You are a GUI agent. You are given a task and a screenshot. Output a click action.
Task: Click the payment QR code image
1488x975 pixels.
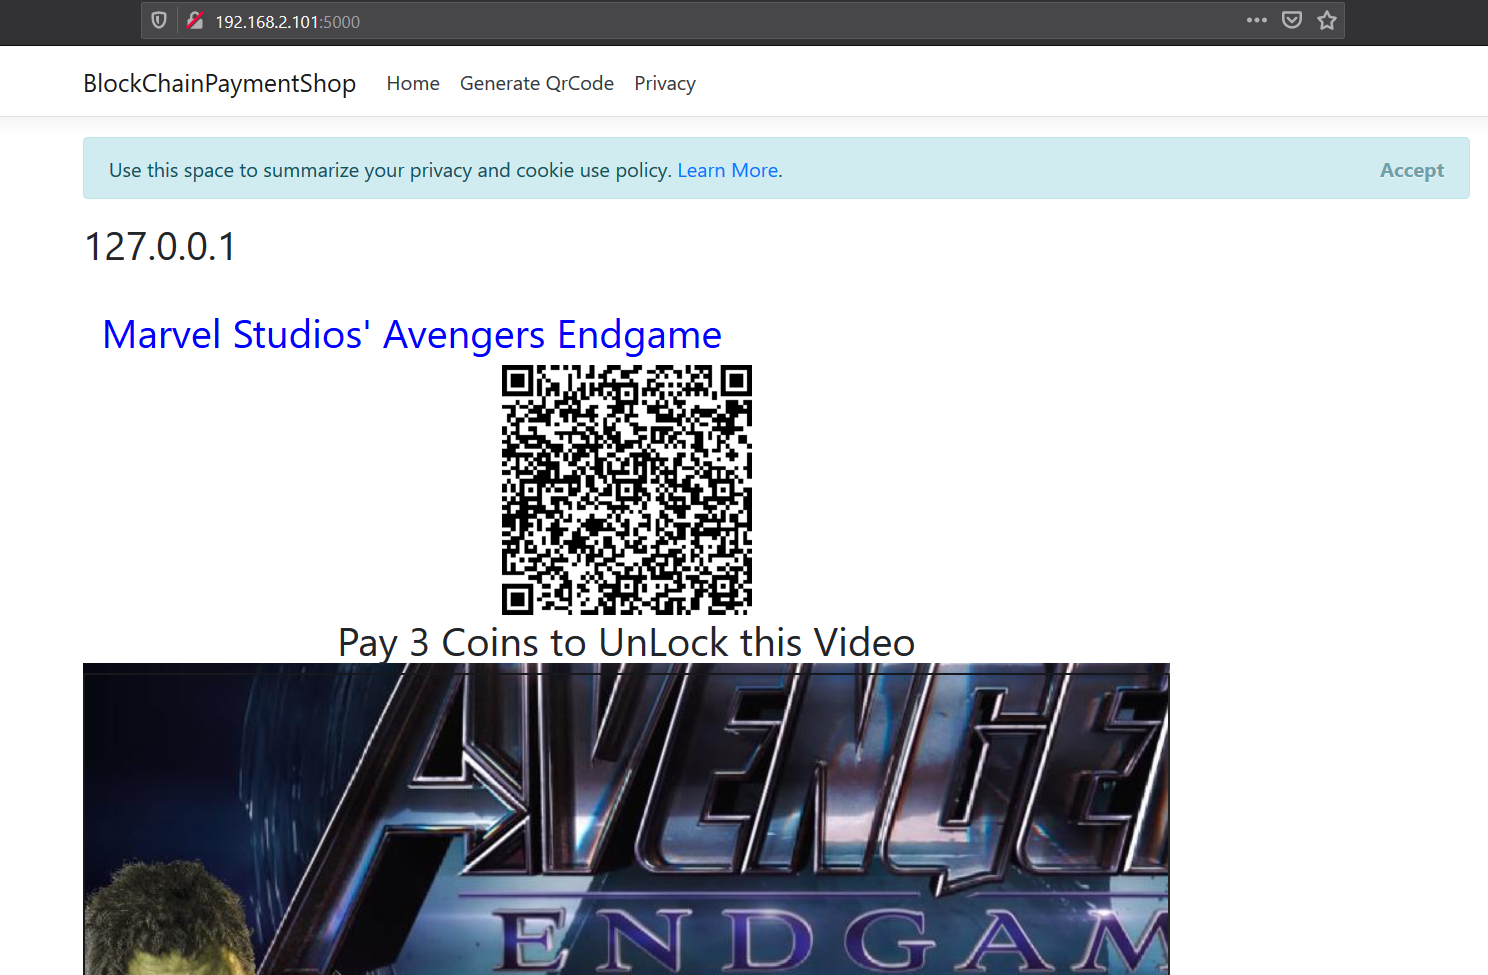(627, 490)
